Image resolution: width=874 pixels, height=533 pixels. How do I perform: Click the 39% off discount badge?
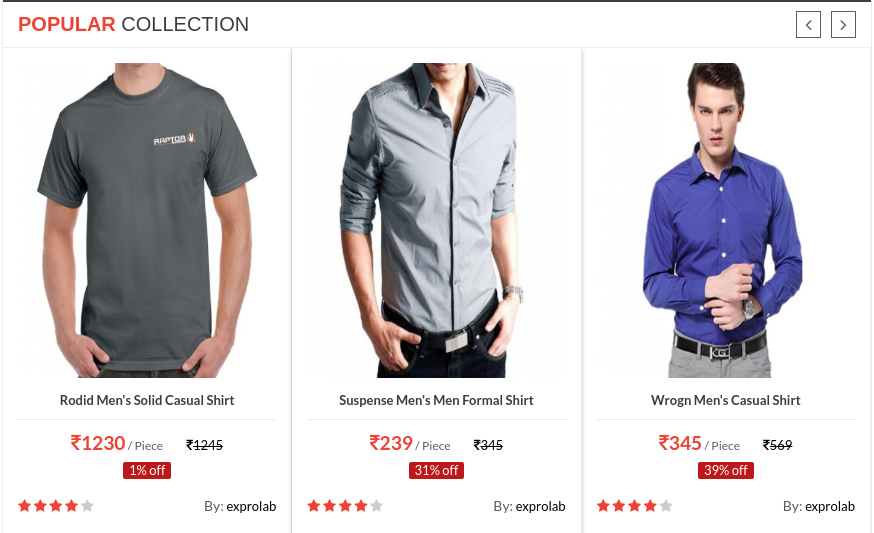pos(726,471)
